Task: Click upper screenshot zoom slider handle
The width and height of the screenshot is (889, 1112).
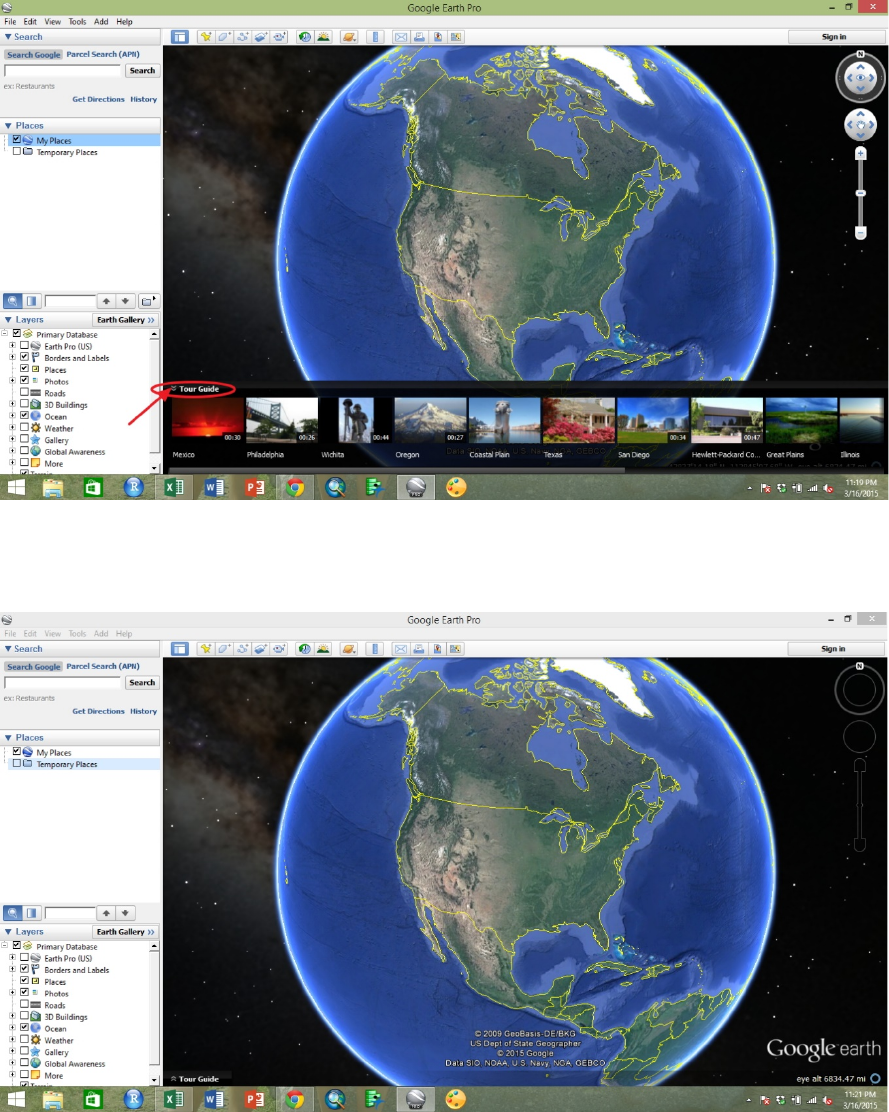Action: 861,193
